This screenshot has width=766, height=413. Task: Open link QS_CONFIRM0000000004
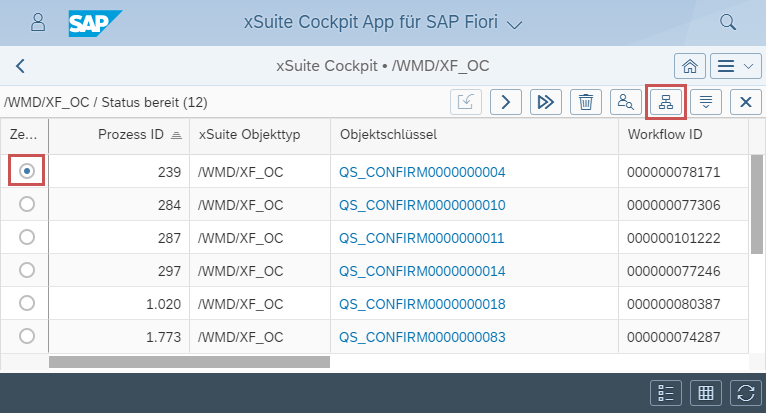tap(422, 172)
